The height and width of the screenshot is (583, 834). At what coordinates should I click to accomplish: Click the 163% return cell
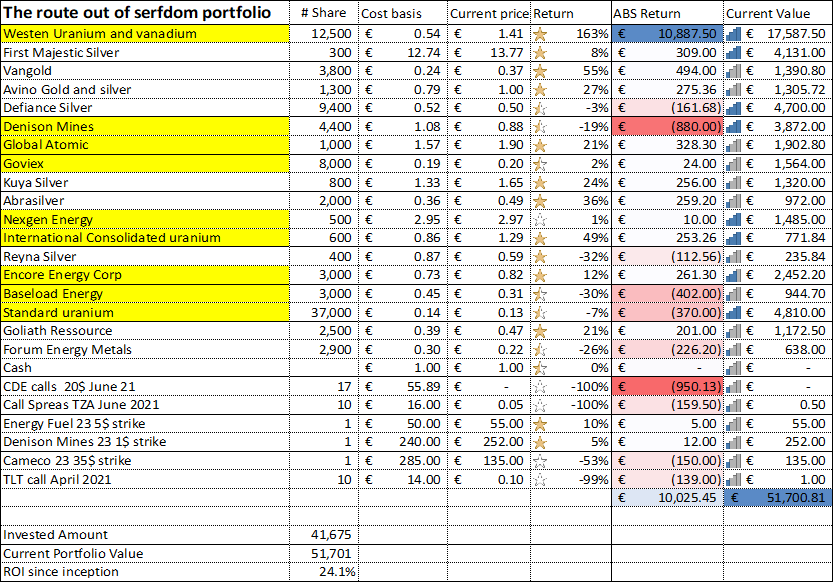pos(571,34)
